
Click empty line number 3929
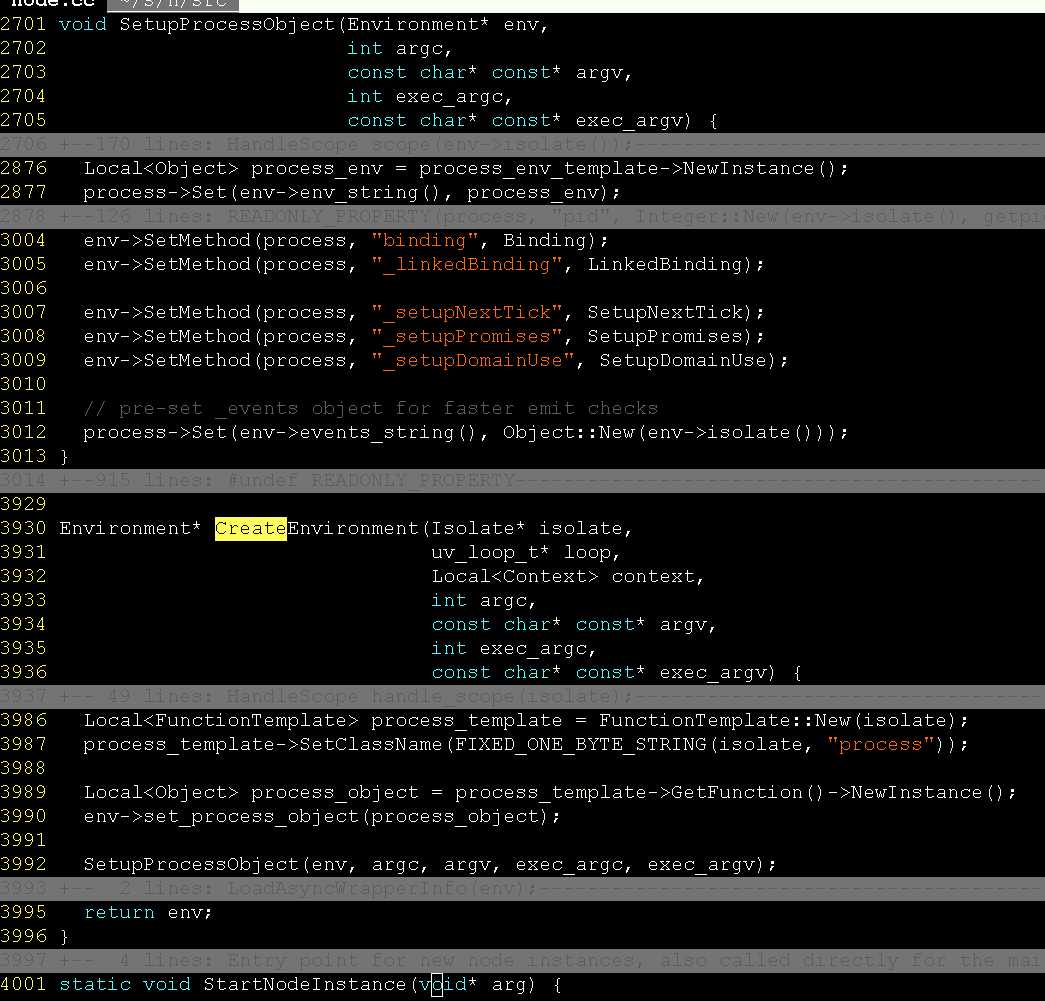pyautogui.click(x=23, y=504)
